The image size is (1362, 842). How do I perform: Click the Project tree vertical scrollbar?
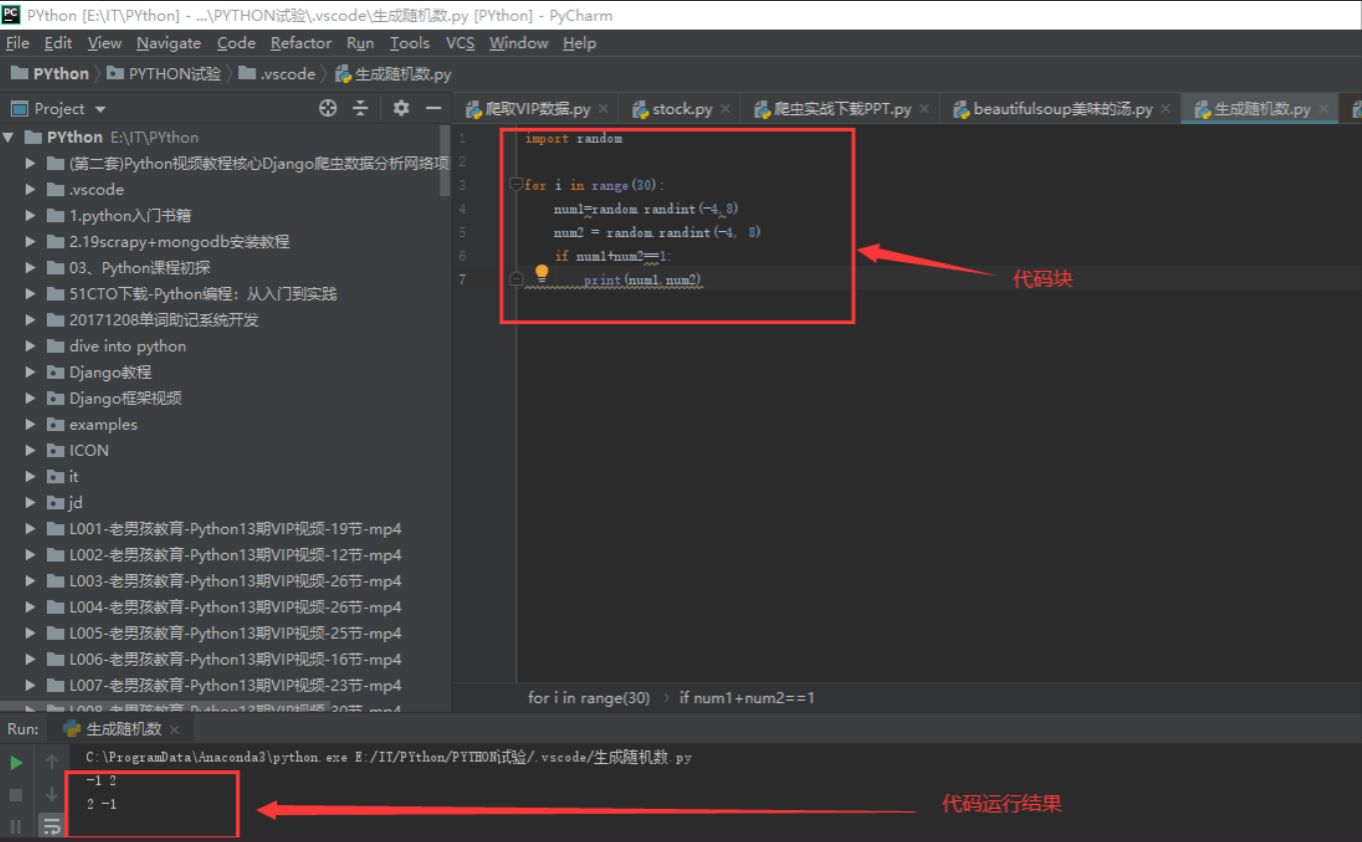(445, 160)
